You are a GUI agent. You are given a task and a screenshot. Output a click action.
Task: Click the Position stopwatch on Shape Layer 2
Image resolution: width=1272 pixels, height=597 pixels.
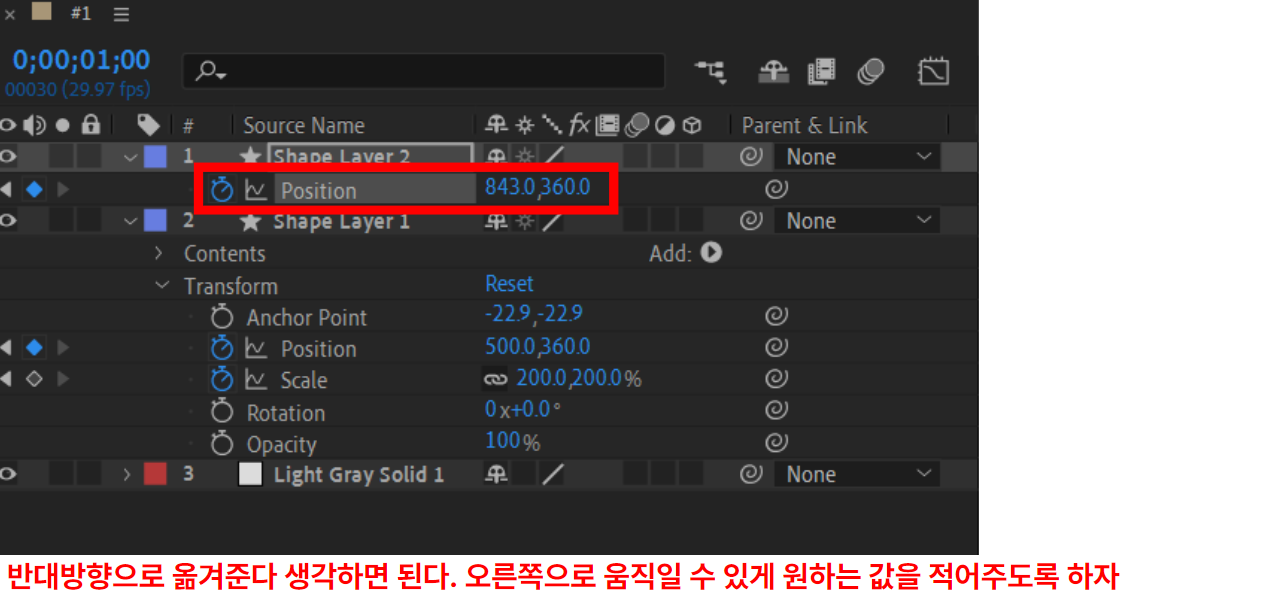(222, 189)
